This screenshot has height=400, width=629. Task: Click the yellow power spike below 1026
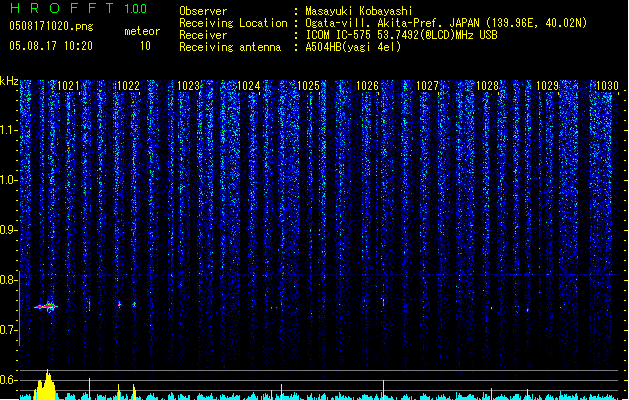coord(383,390)
